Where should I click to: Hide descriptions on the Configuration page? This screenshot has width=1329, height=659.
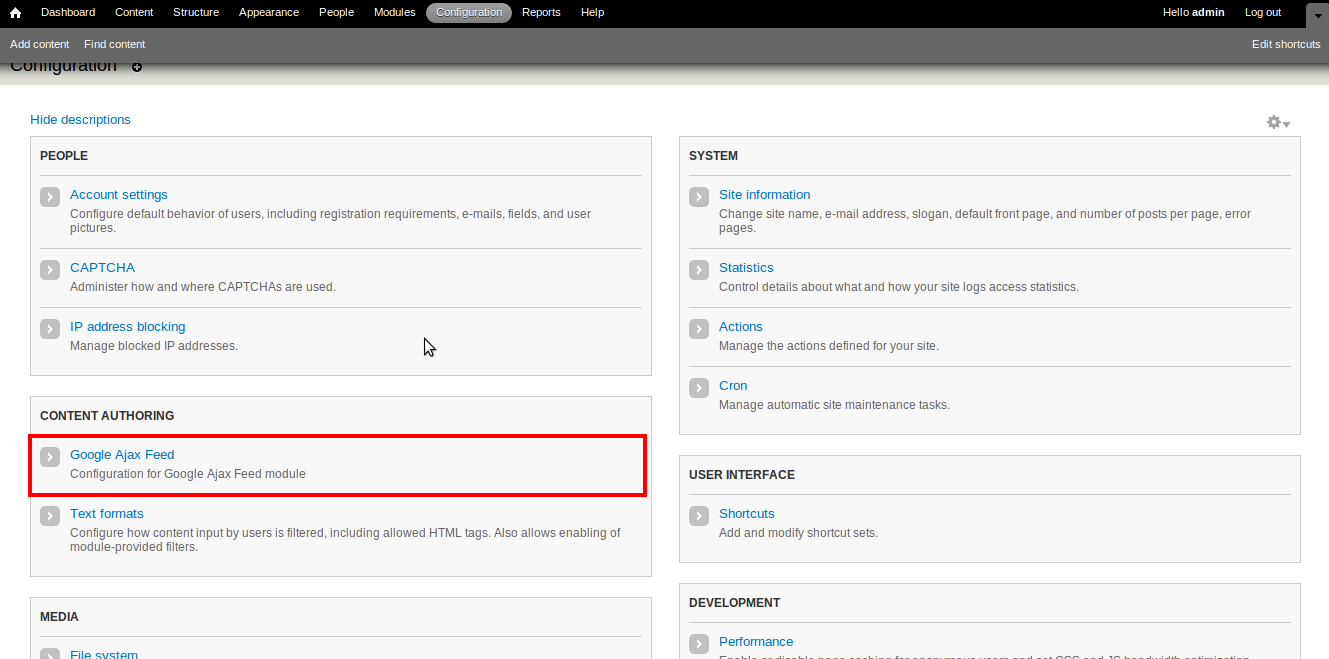80,120
